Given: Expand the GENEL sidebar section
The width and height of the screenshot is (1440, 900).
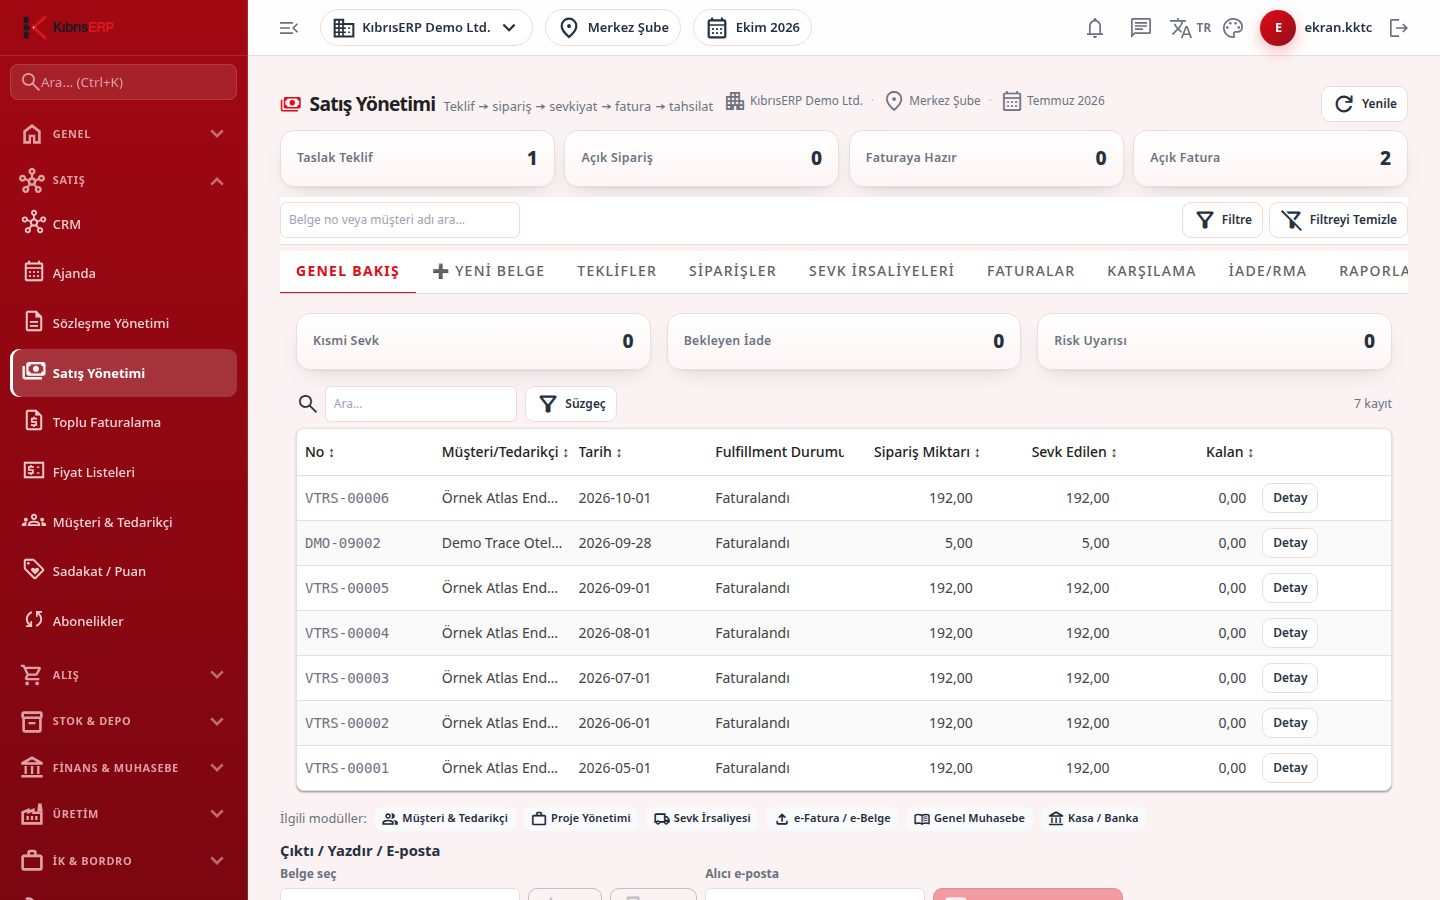Looking at the screenshot, I should click(124, 134).
